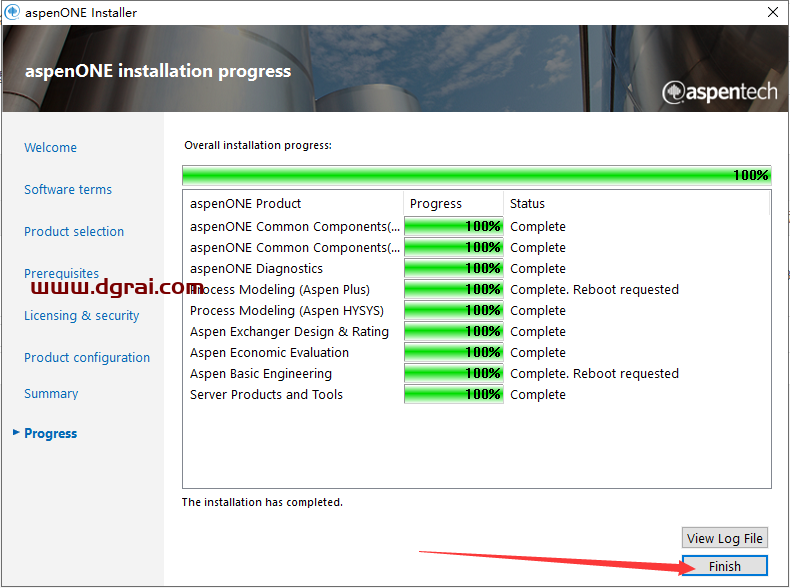Screen dimensions: 790x588
Task: Go to the Summary step
Action: click(x=51, y=394)
